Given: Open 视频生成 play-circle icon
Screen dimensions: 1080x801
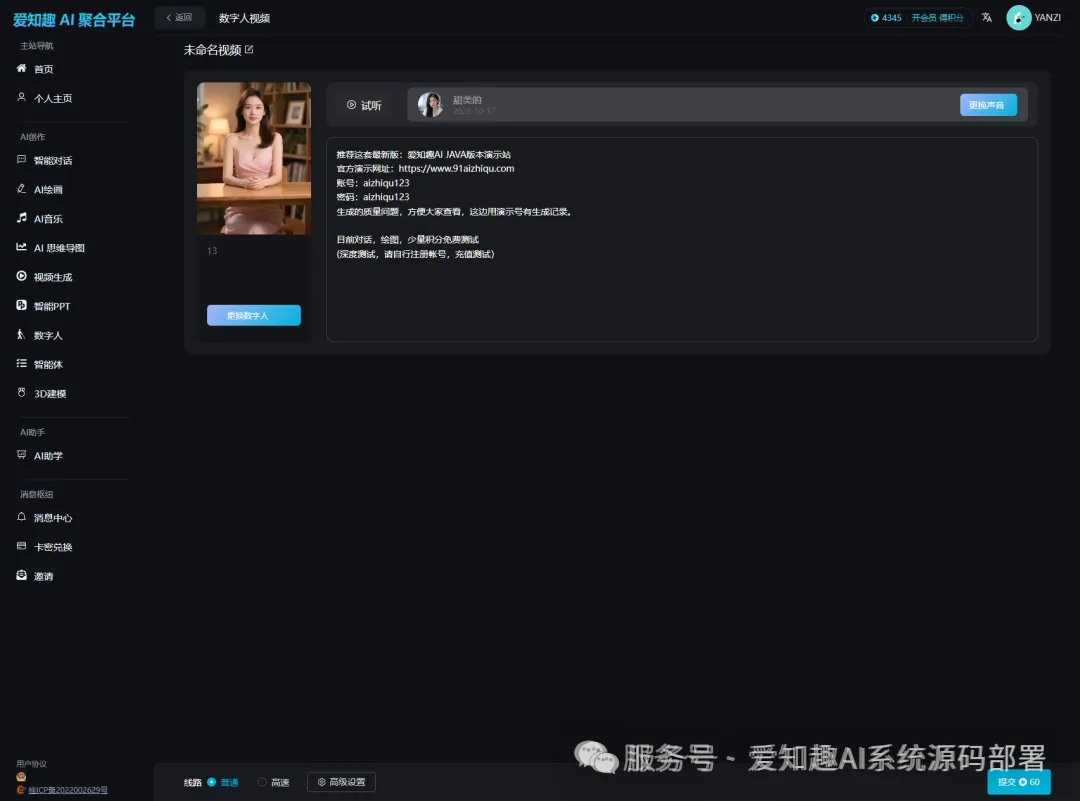Looking at the screenshot, I should pyautogui.click(x=21, y=275).
